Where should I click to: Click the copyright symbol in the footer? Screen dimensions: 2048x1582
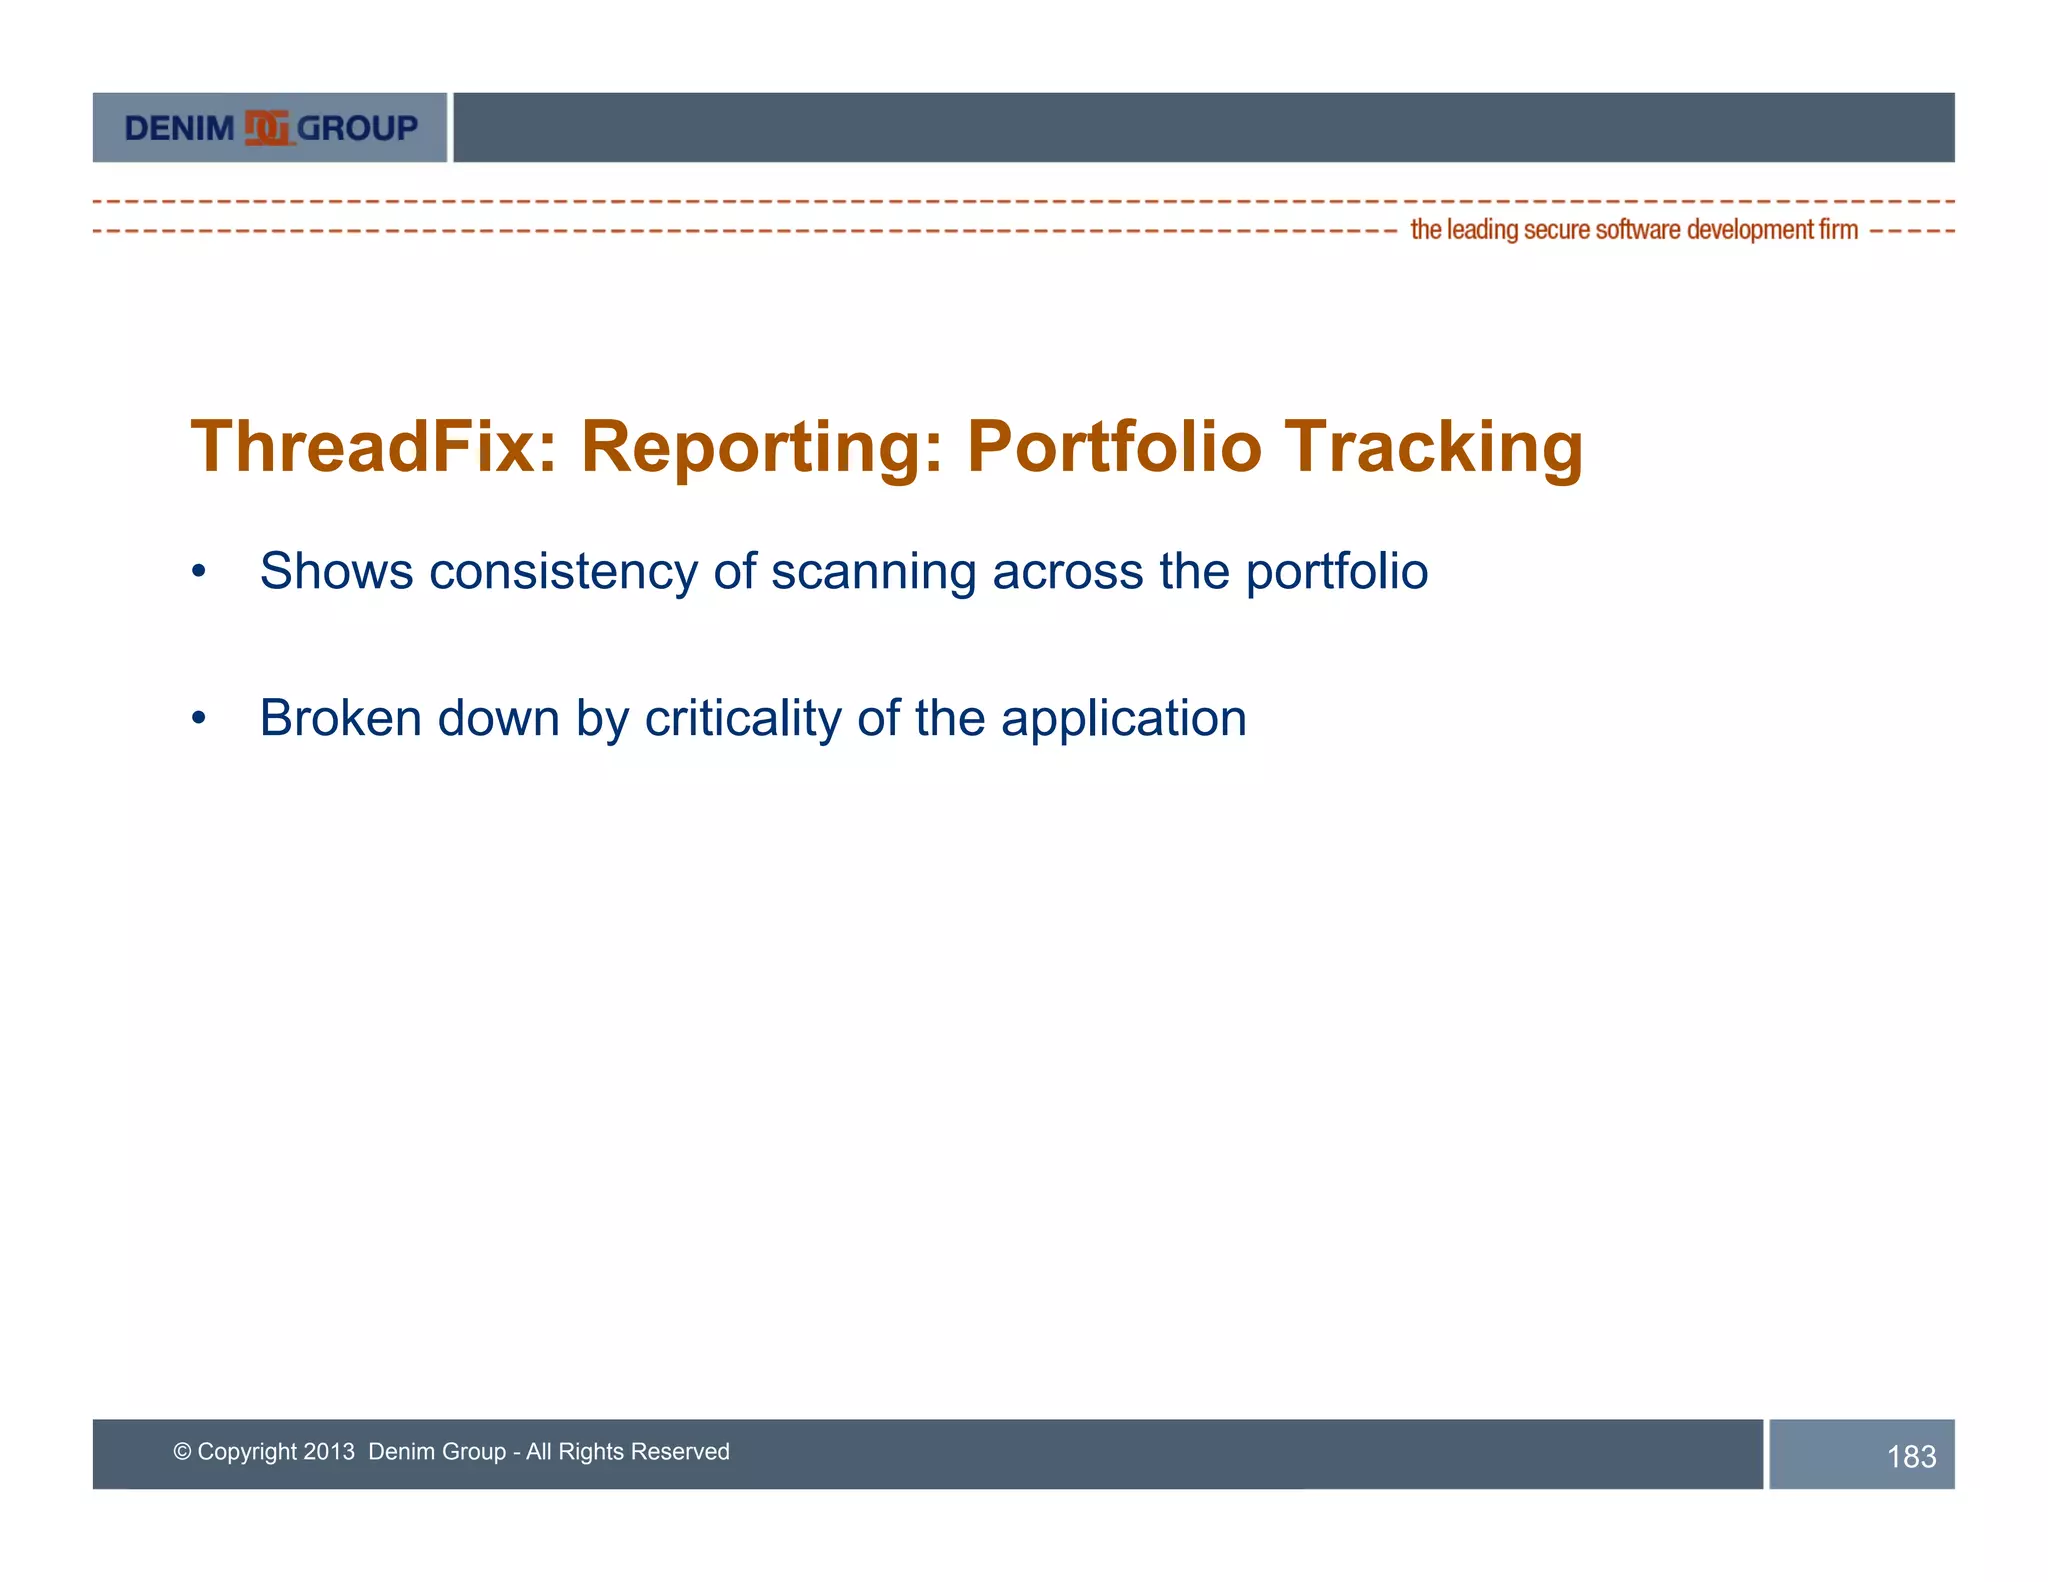pos(182,1451)
